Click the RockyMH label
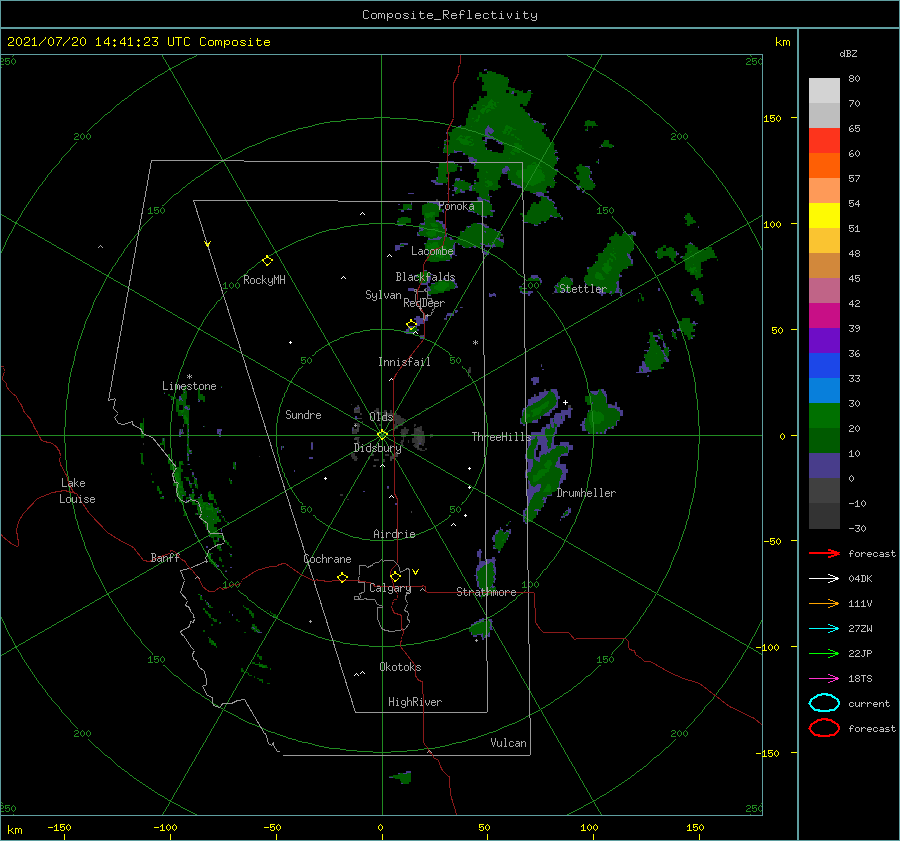Image resolution: width=900 pixels, height=841 pixels. pos(264,280)
